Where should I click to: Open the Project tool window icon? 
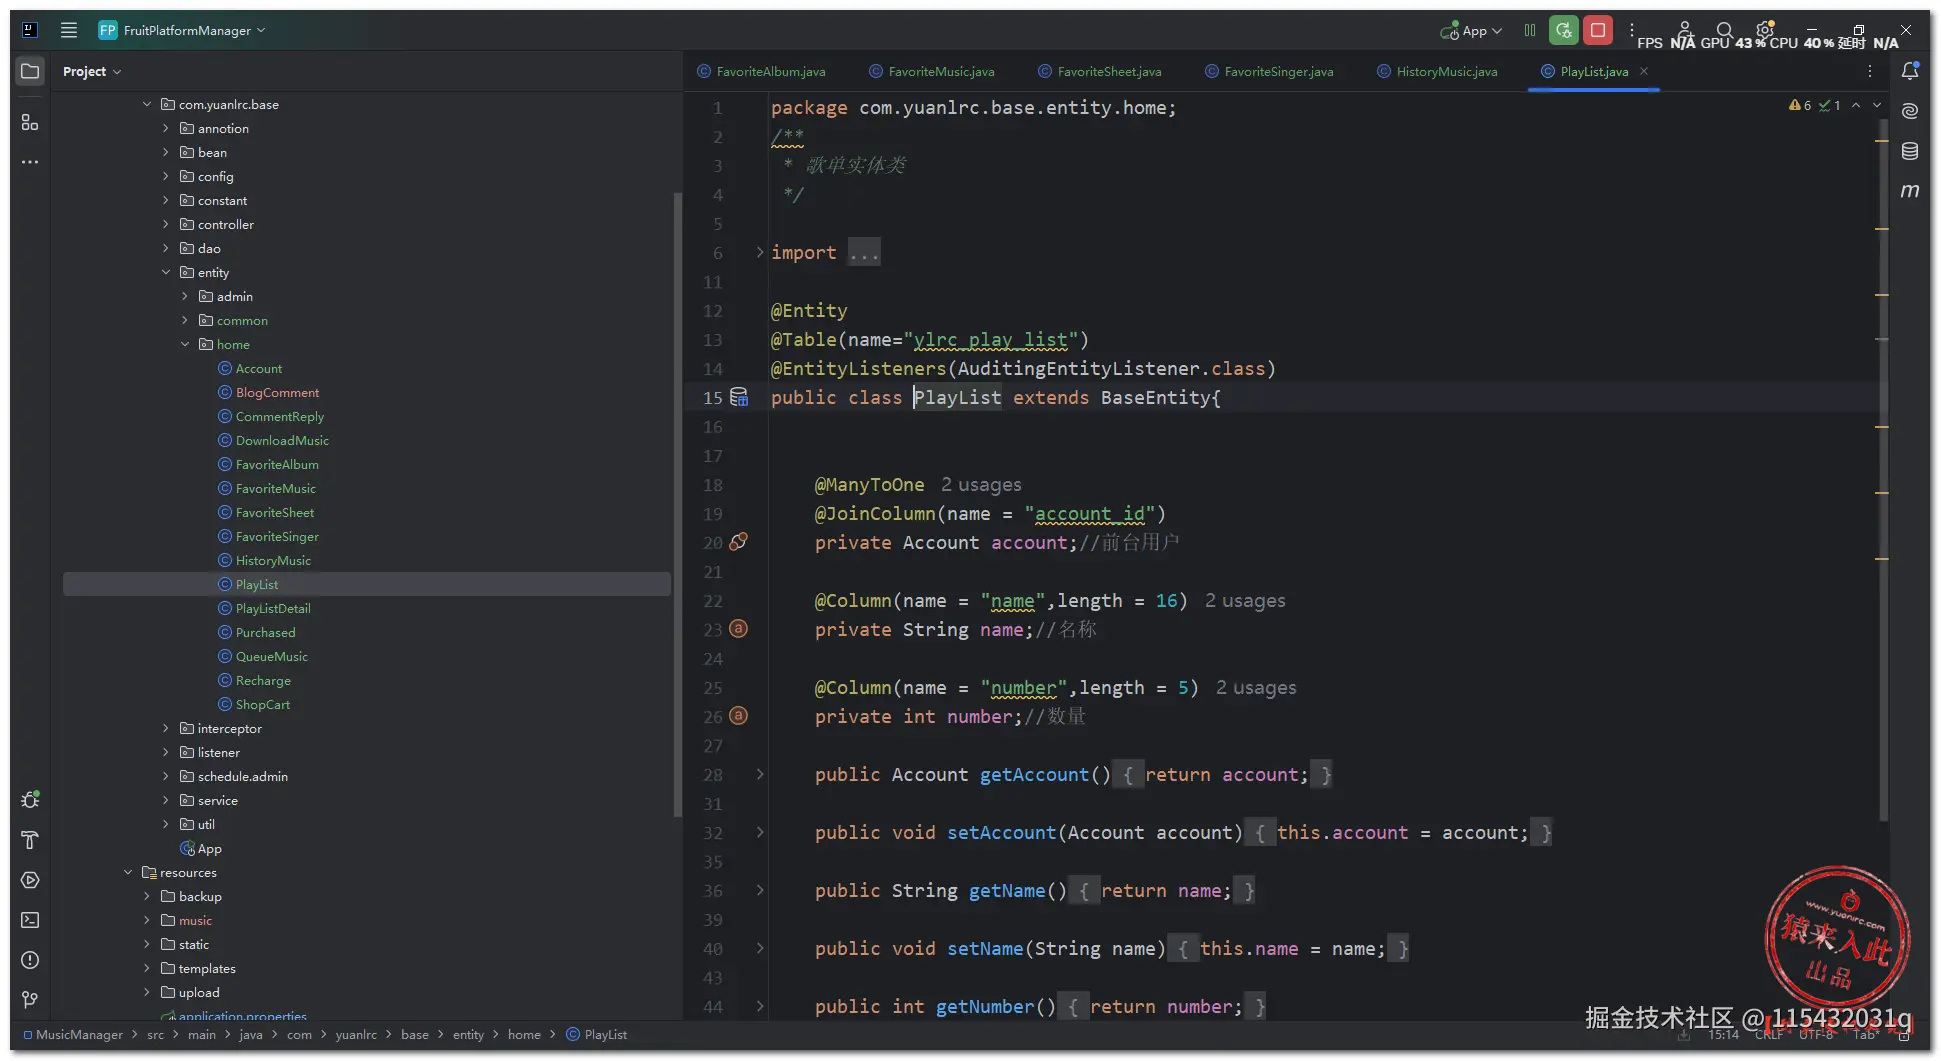[x=30, y=71]
